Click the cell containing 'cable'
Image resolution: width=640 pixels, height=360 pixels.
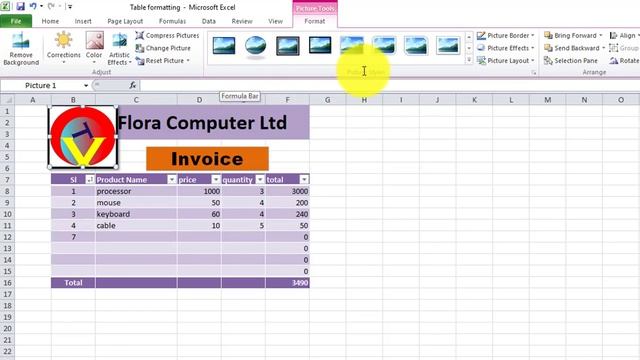click(136, 225)
